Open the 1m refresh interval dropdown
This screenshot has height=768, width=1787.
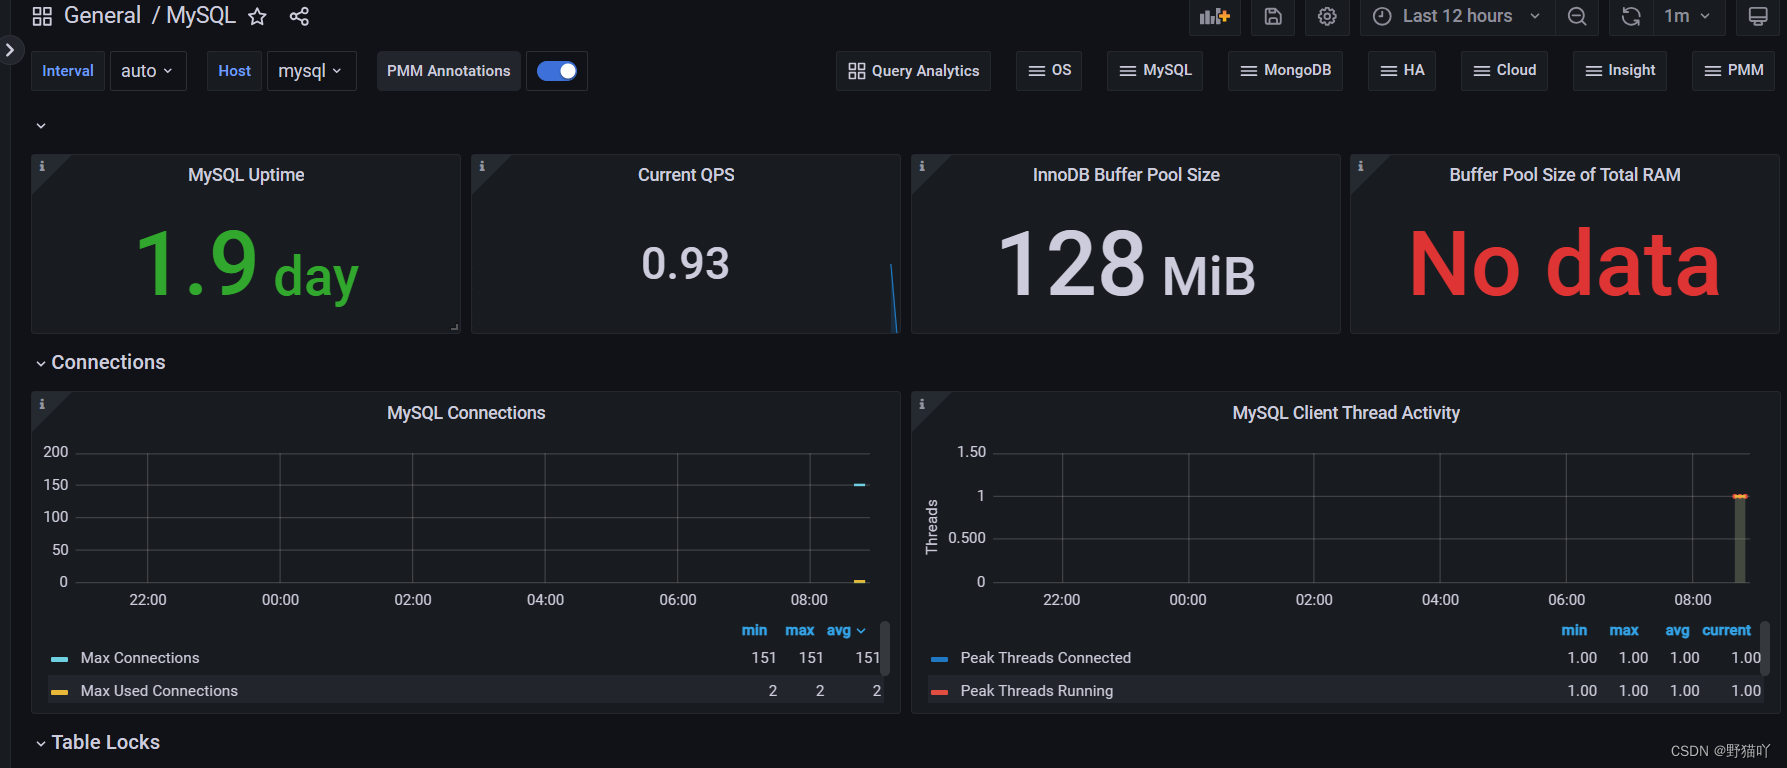click(1687, 16)
